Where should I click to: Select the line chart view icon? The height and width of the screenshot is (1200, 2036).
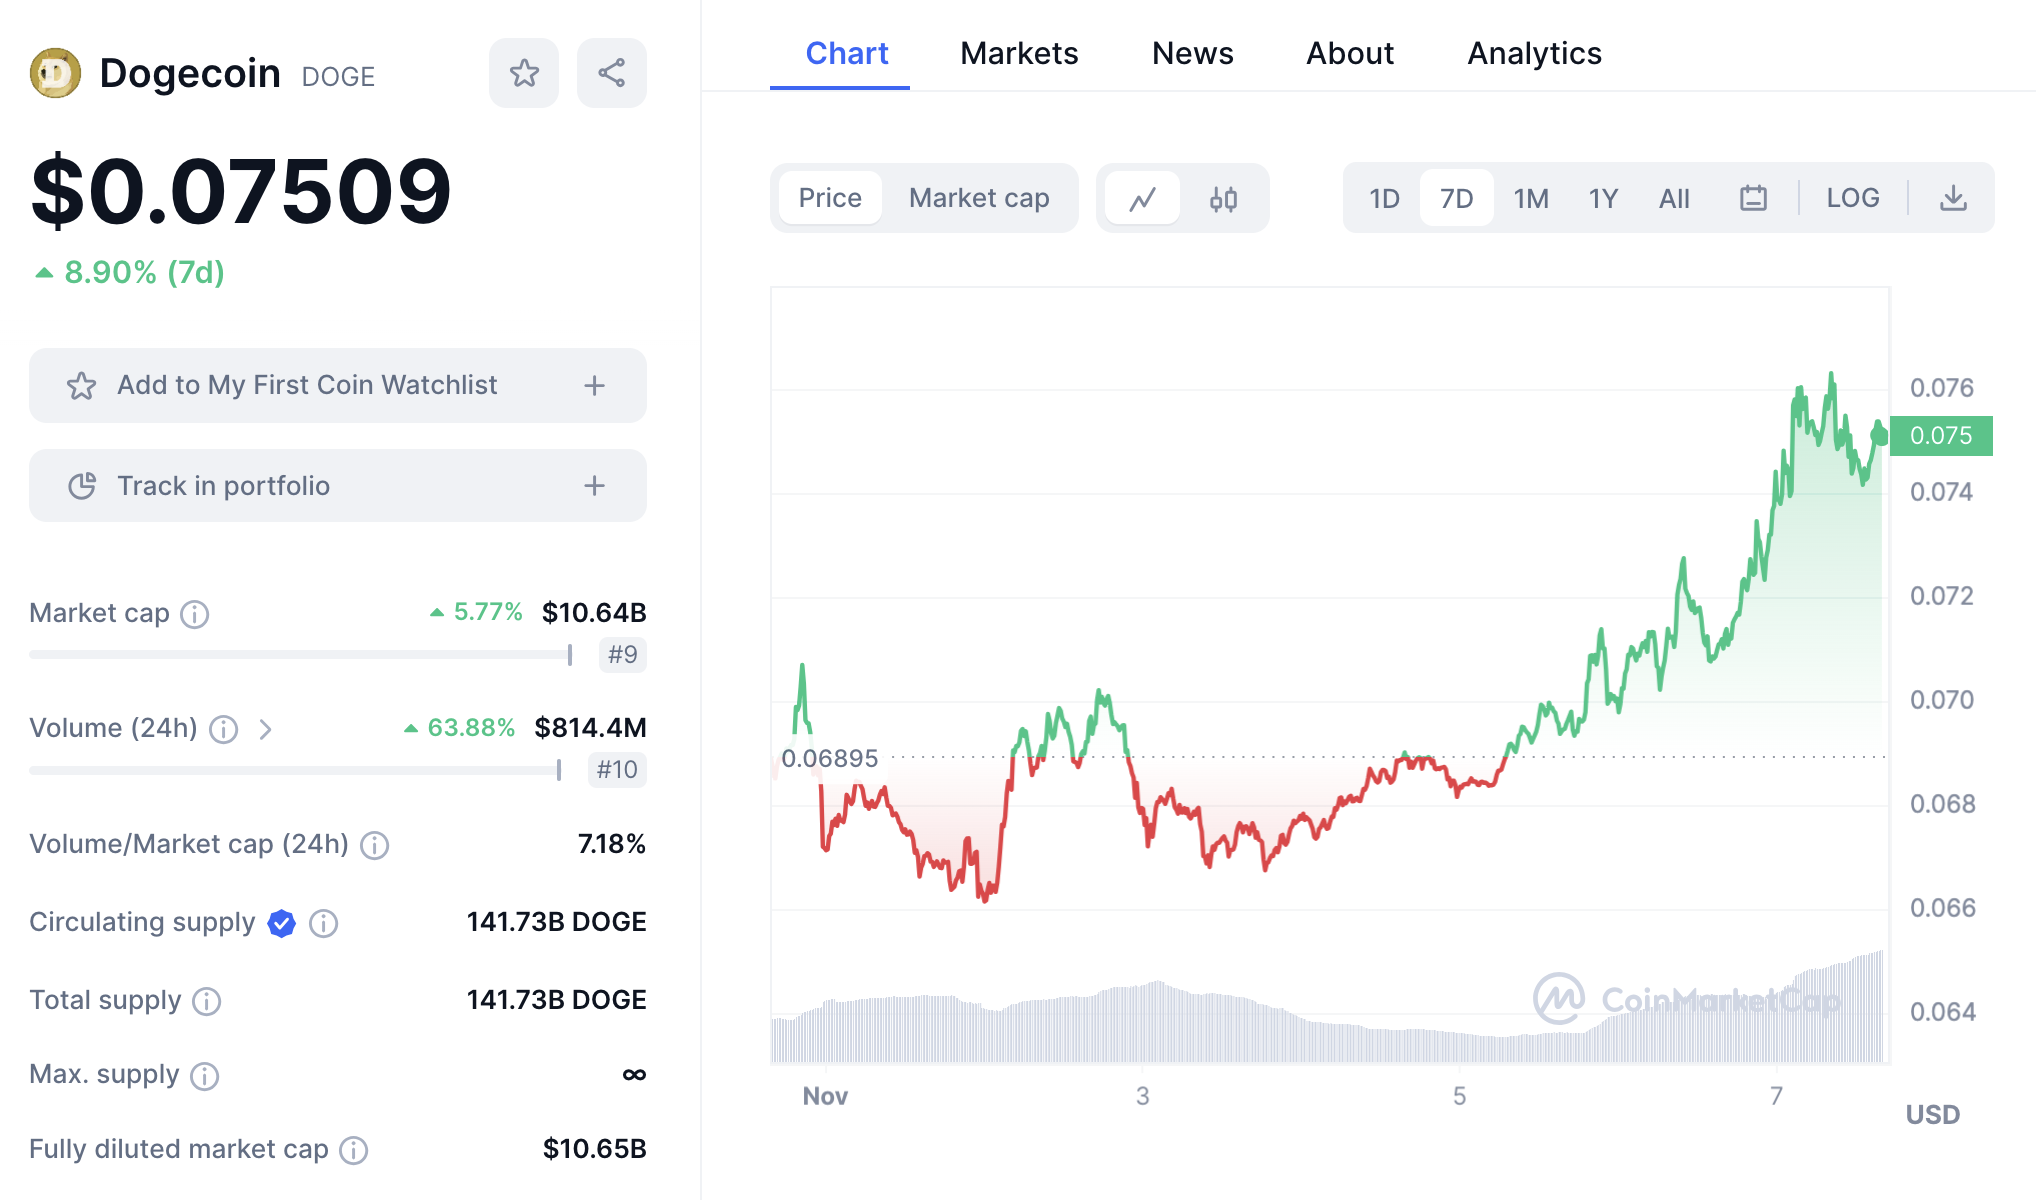point(1143,199)
